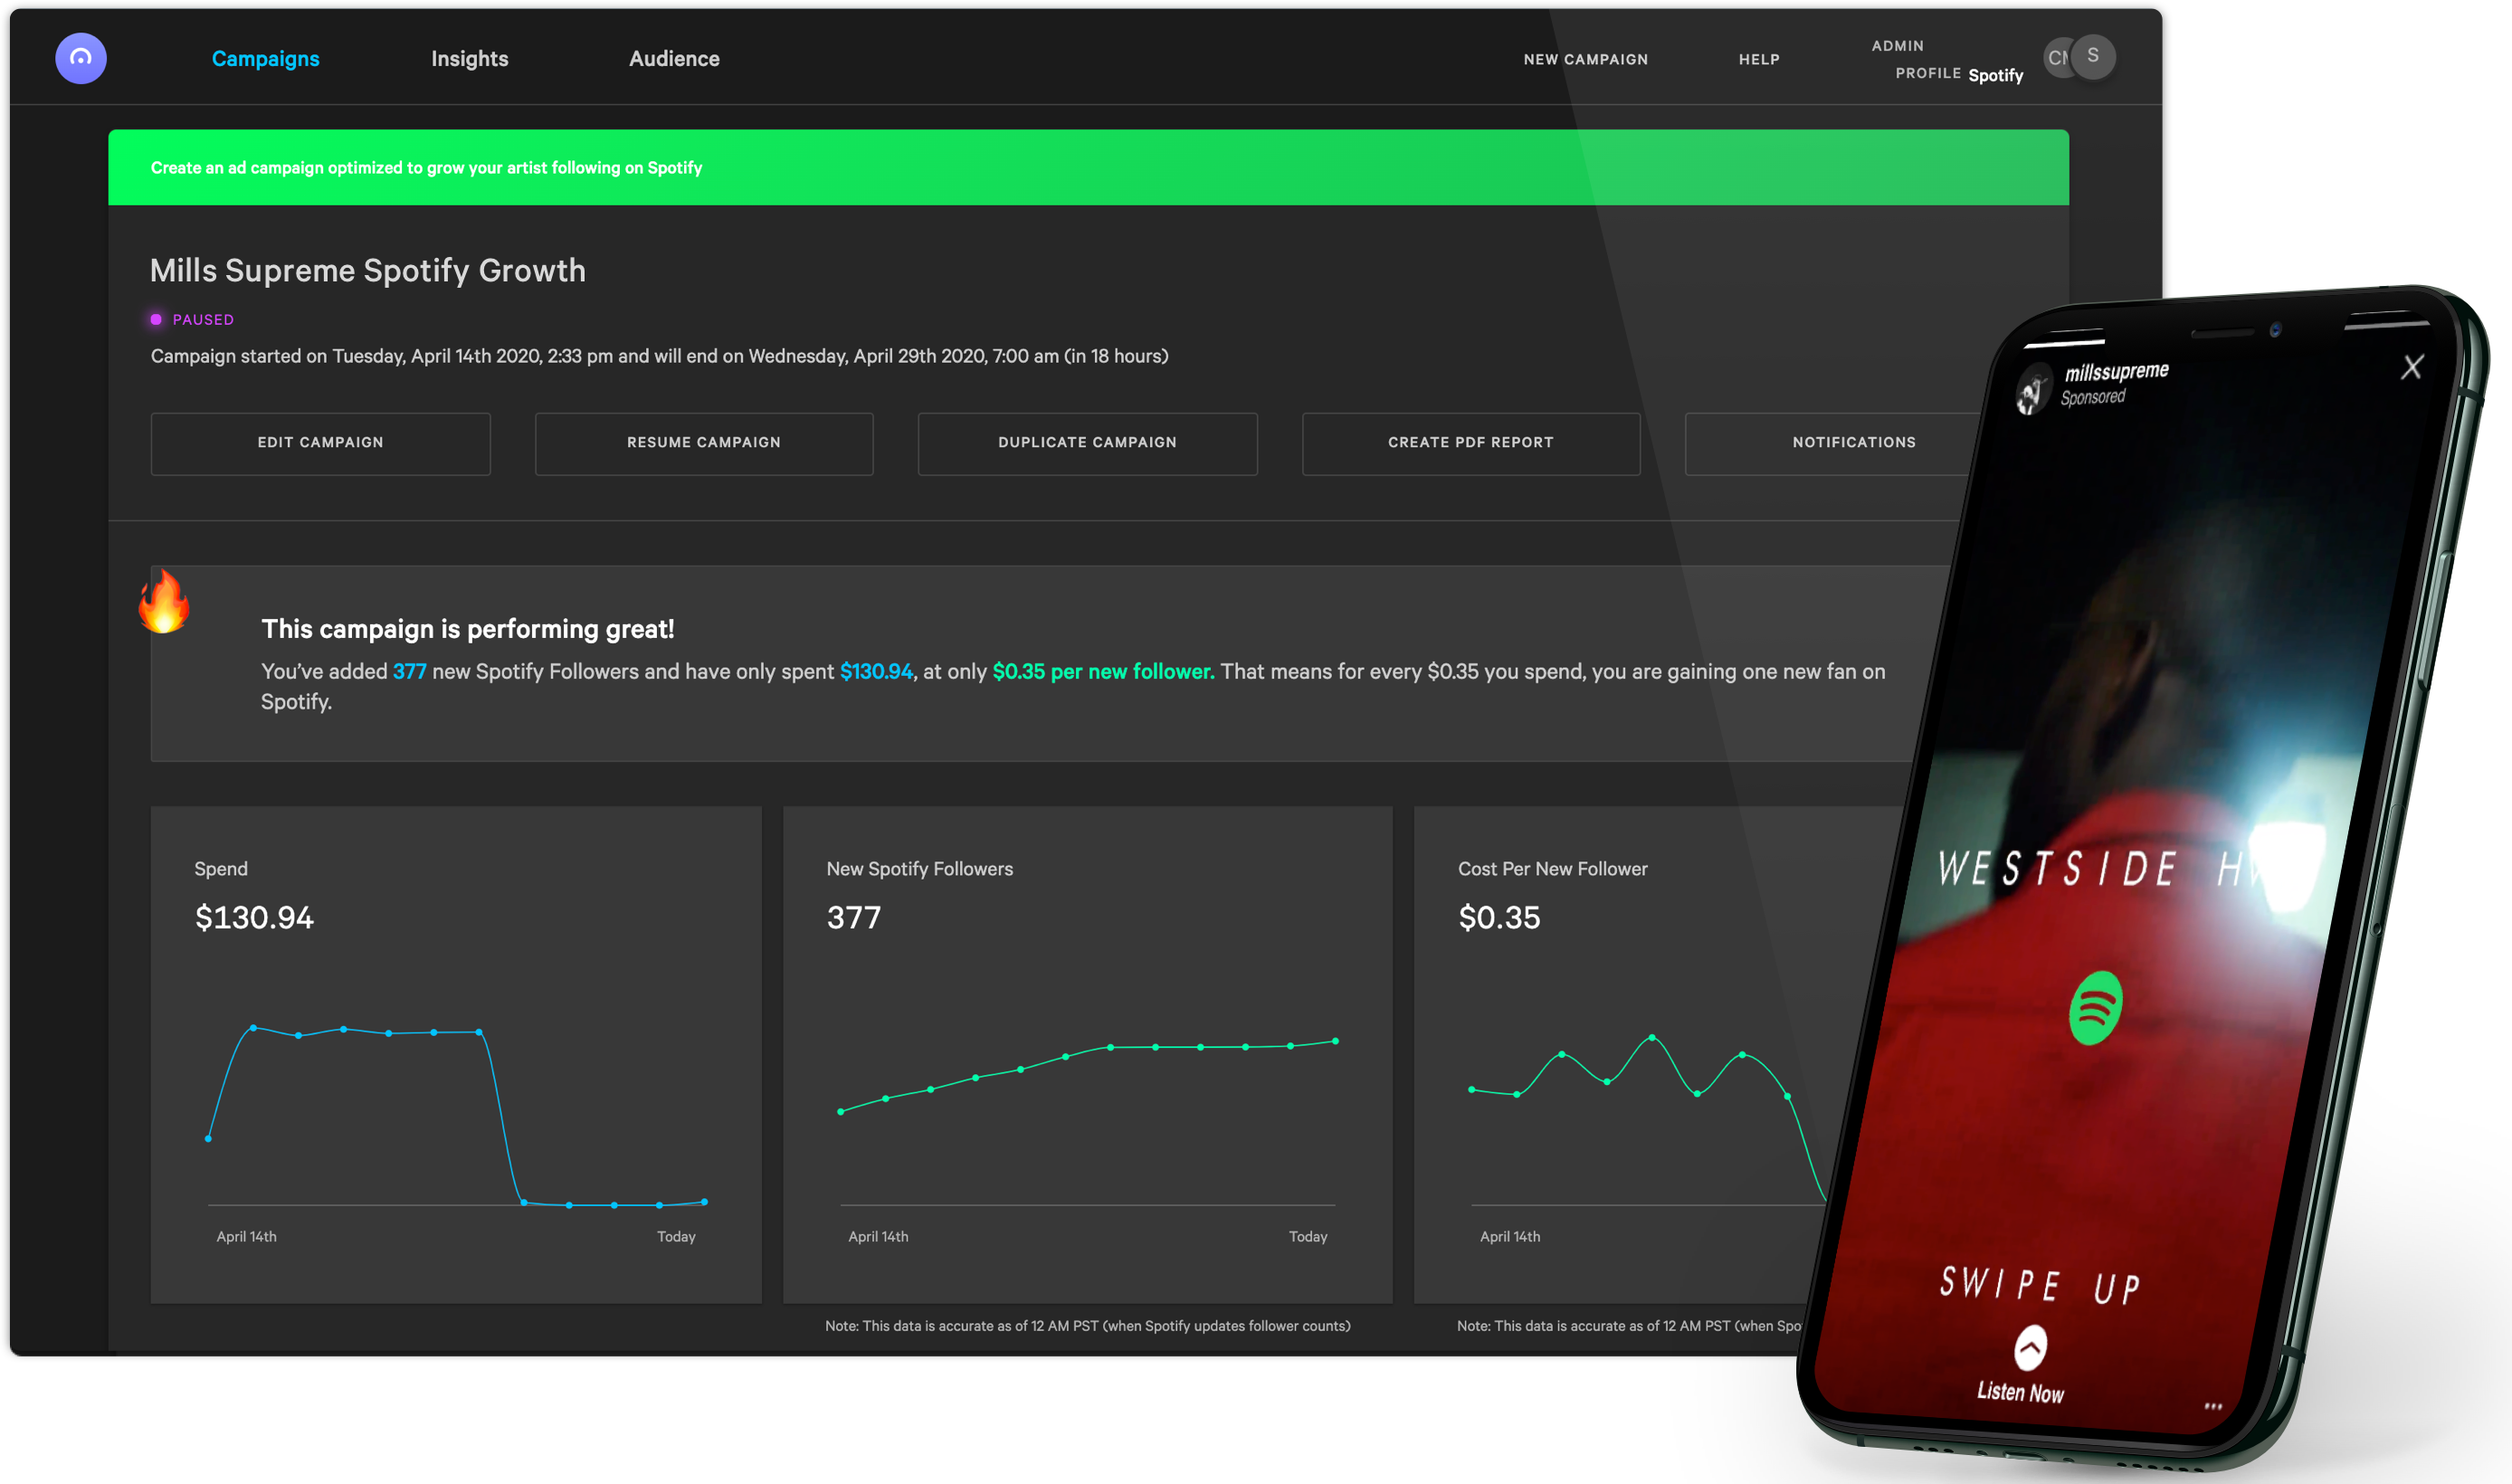Open the Audience tab
Screen dimensions: 2512x1484
click(674, 59)
